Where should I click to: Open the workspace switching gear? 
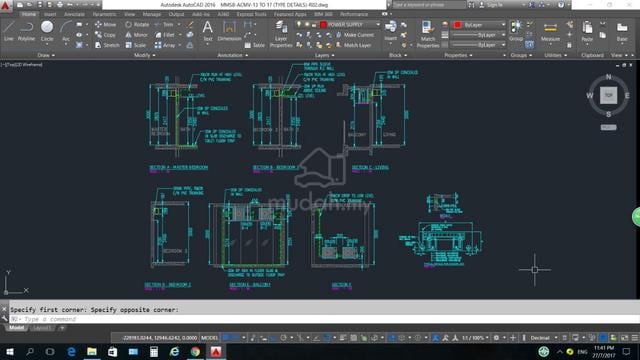pyautogui.click(x=496, y=338)
